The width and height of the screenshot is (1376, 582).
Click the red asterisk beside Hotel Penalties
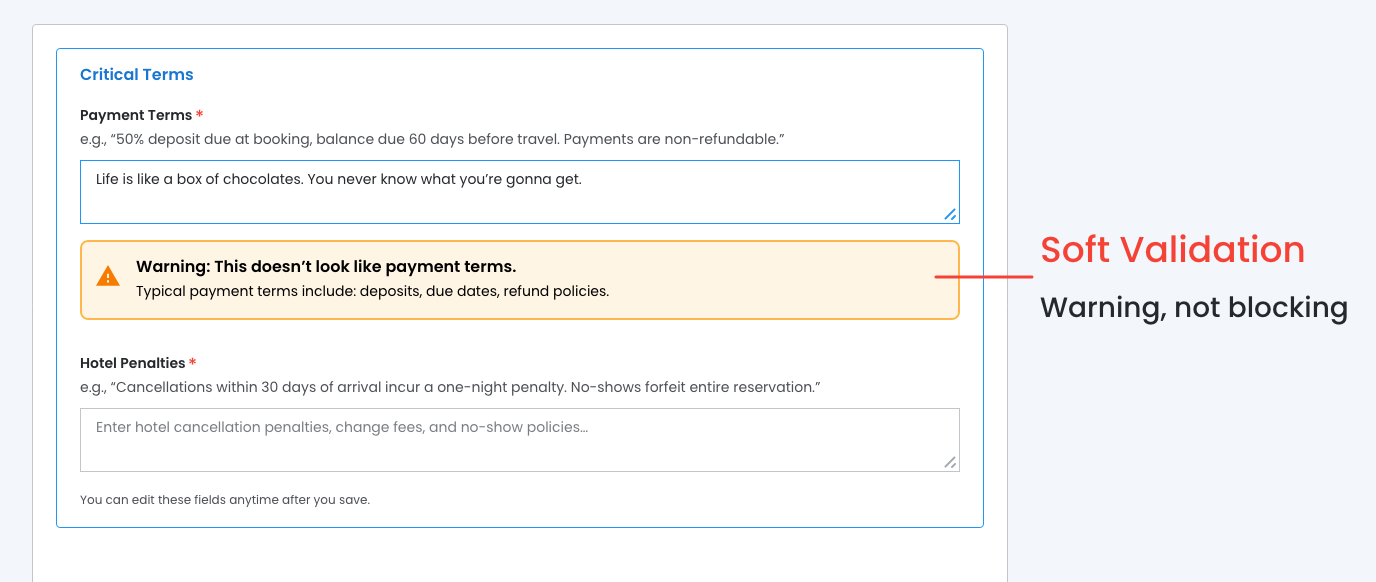(193, 363)
